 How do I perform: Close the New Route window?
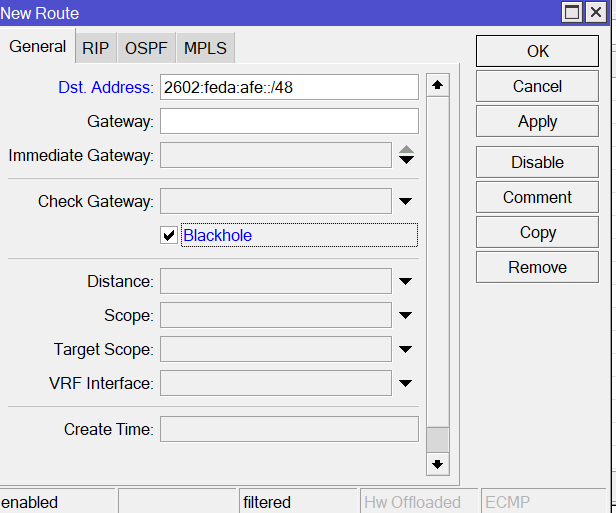pyautogui.click(x=596, y=13)
